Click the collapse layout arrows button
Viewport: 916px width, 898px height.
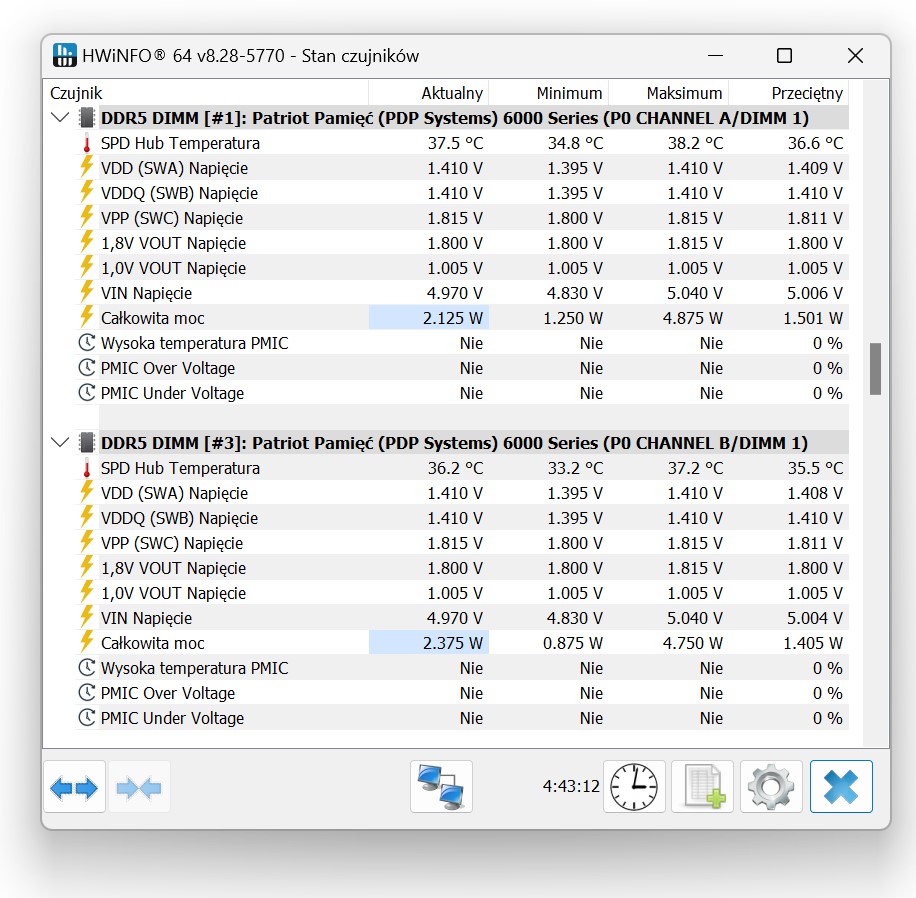click(139, 787)
